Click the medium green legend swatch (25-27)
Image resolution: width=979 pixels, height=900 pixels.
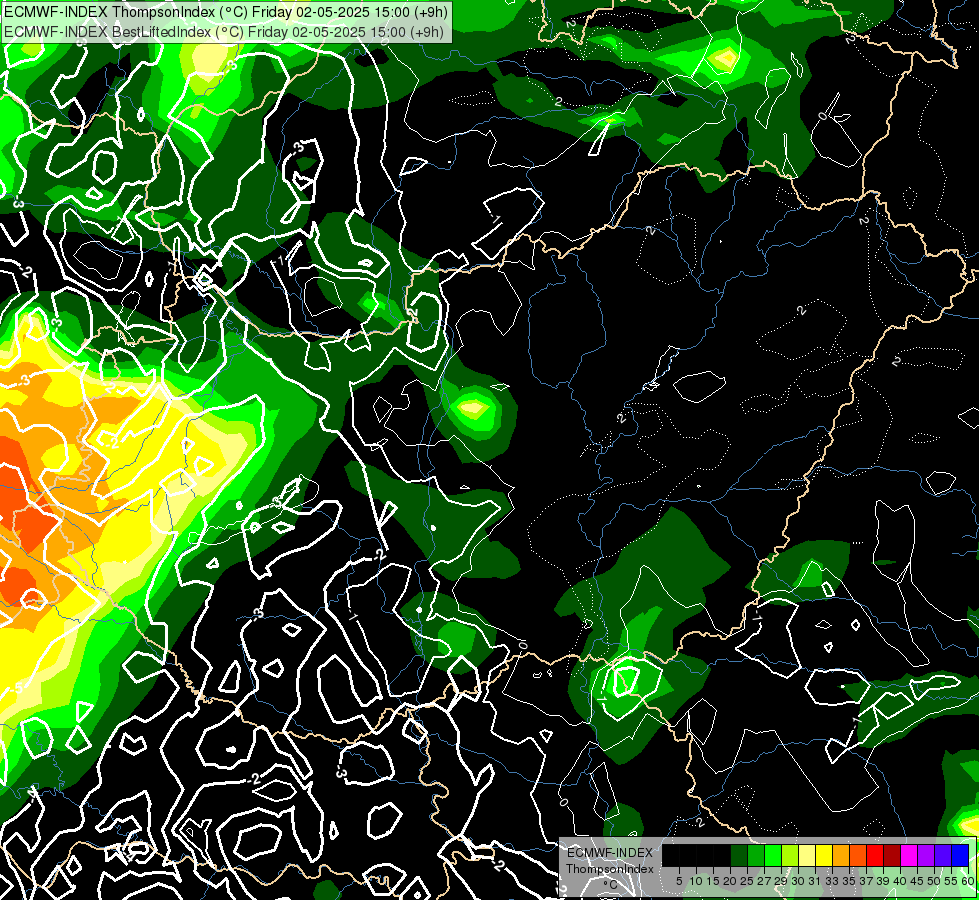click(x=756, y=855)
